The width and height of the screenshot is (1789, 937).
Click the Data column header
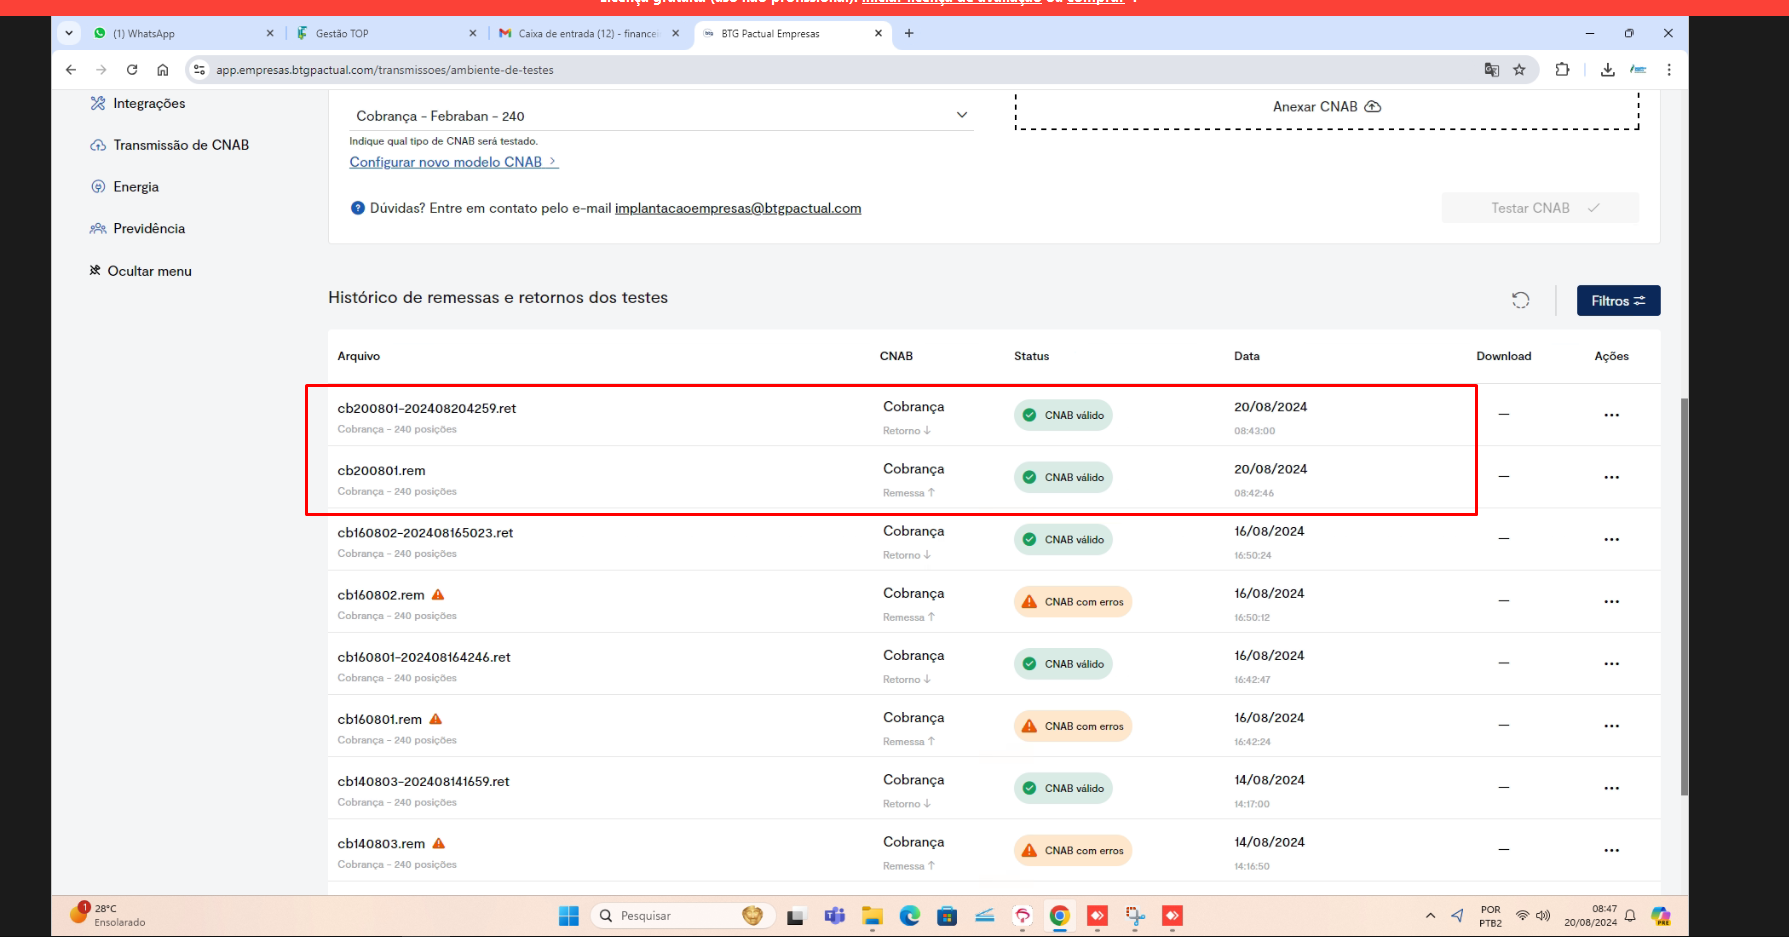[x=1247, y=356]
